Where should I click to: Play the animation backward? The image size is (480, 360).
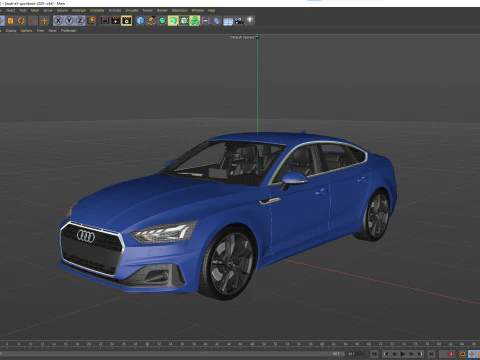pyautogui.click(x=395, y=354)
